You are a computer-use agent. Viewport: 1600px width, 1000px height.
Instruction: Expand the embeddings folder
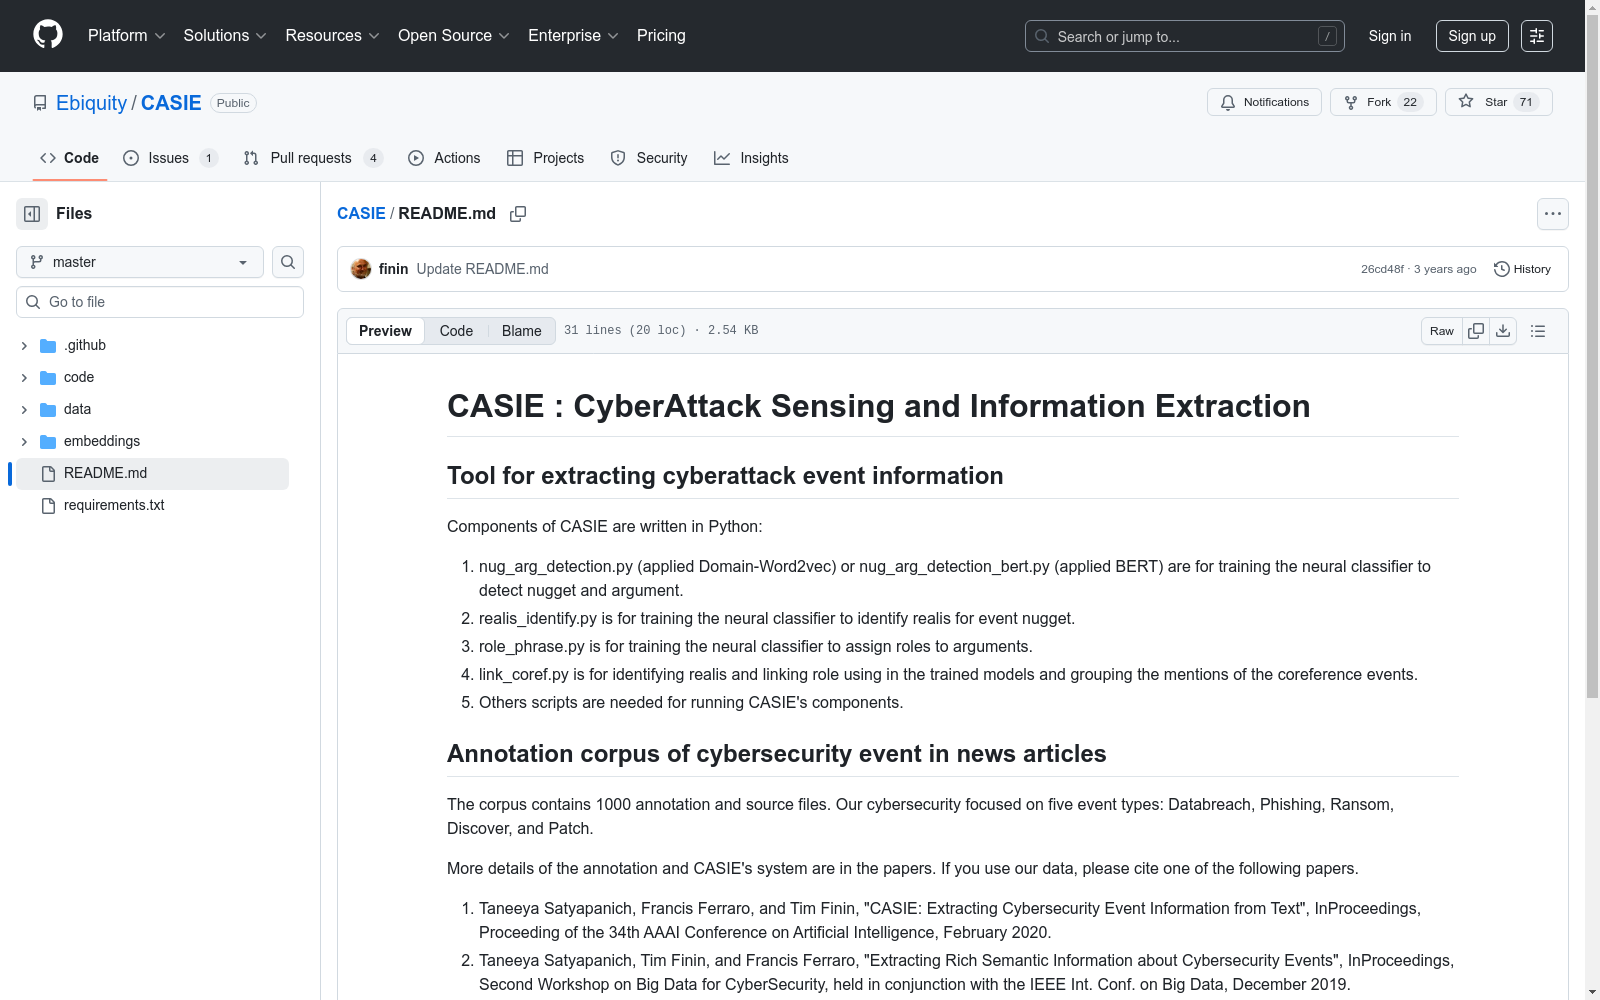[x=24, y=441]
